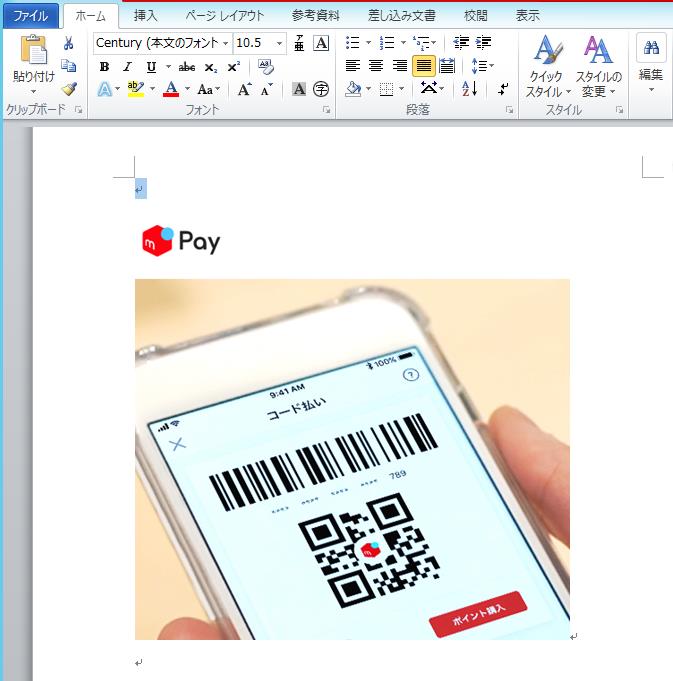Activate the Format Painter brush
The height and width of the screenshot is (681, 673).
[69, 89]
